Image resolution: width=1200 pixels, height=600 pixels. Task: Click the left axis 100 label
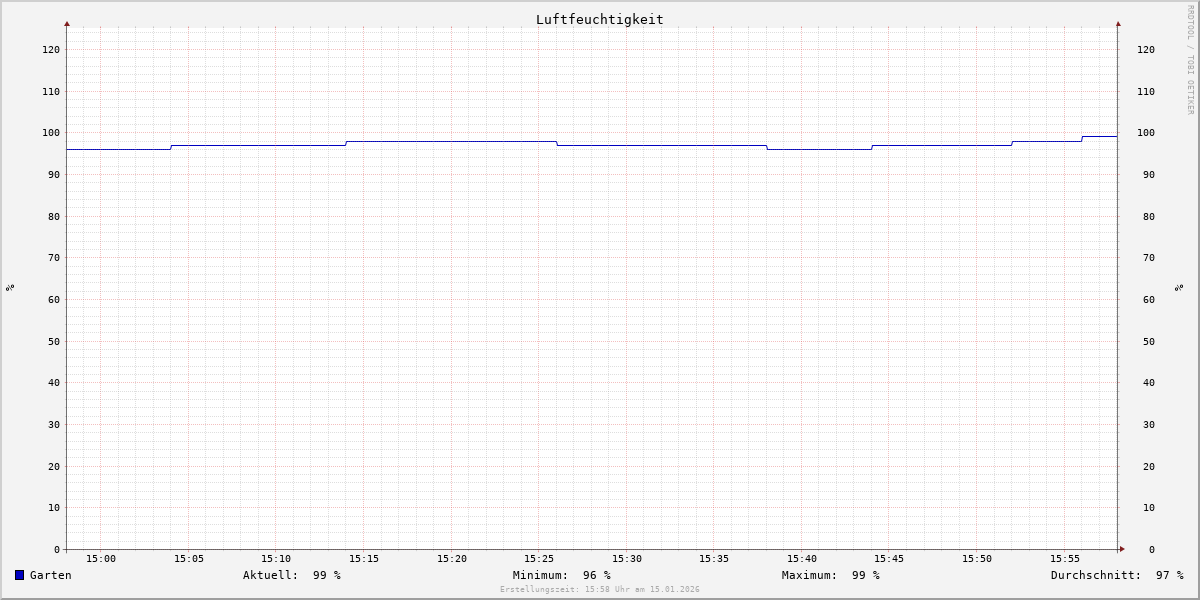tap(51, 133)
